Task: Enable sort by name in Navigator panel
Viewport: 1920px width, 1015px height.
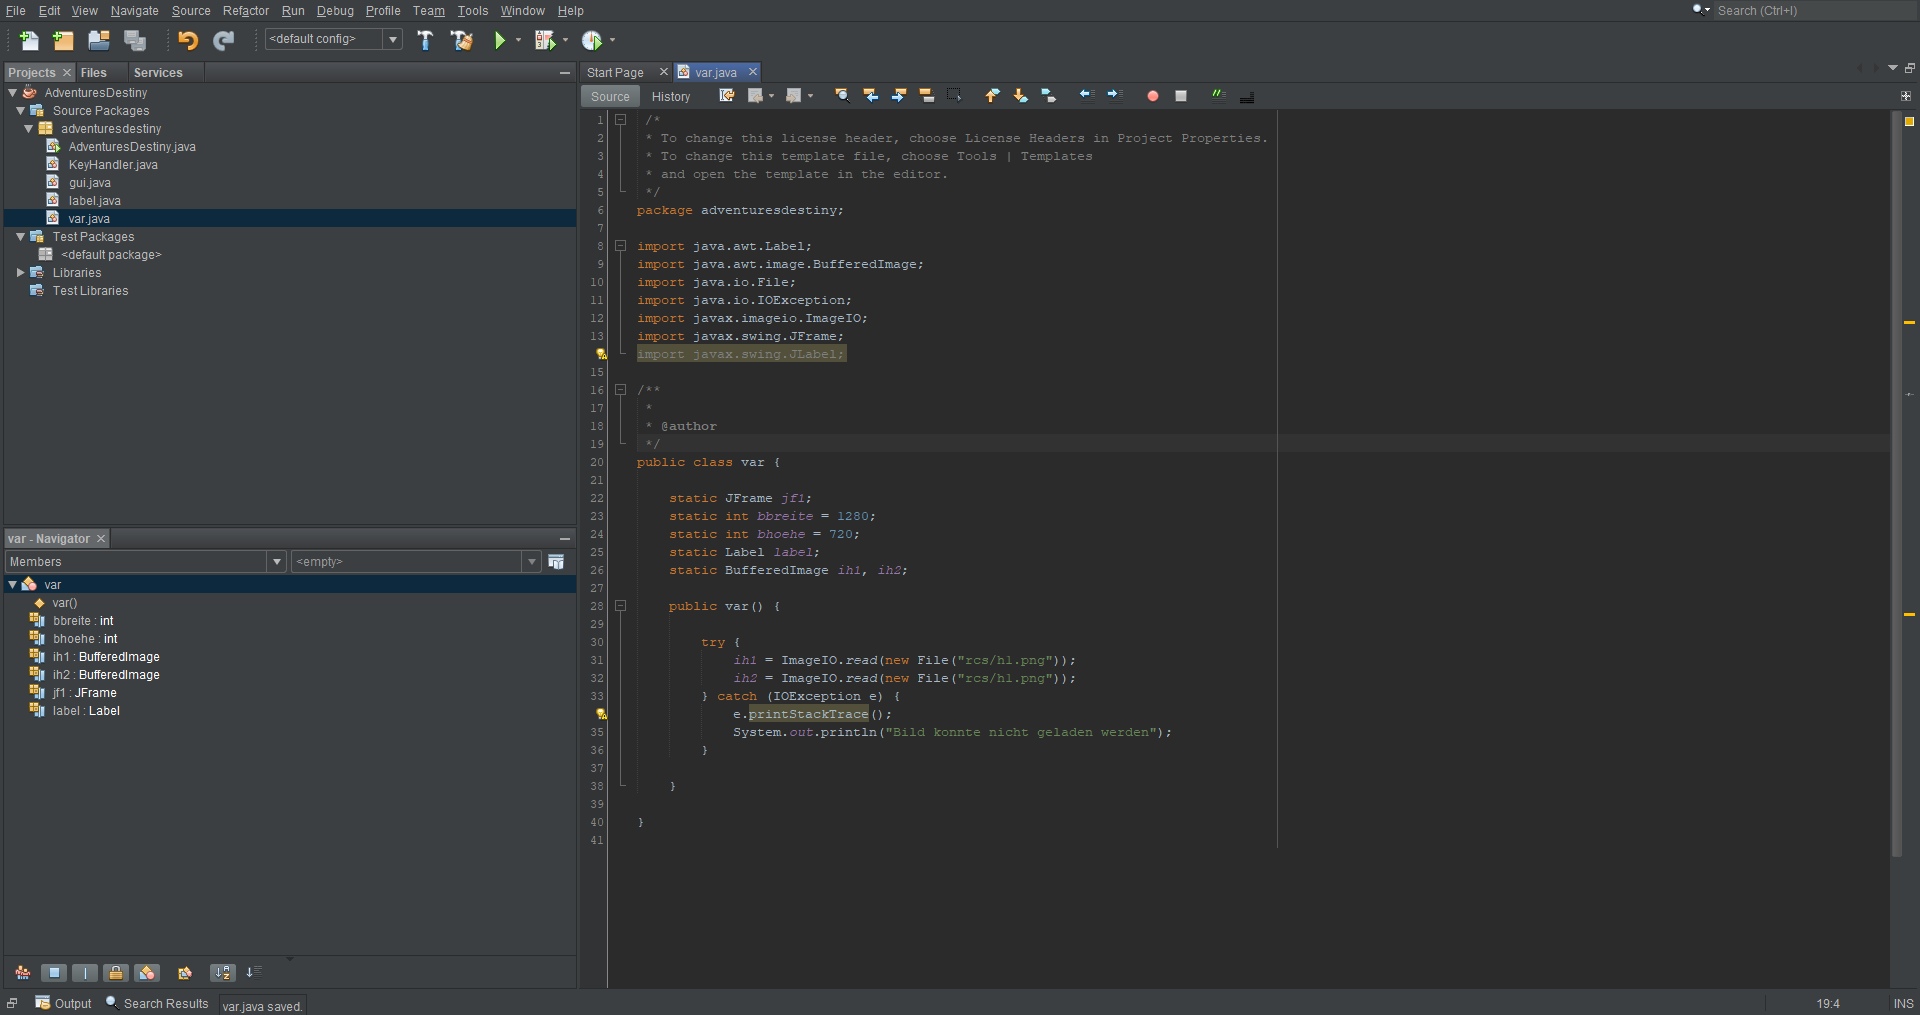Action: tap(222, 972)
